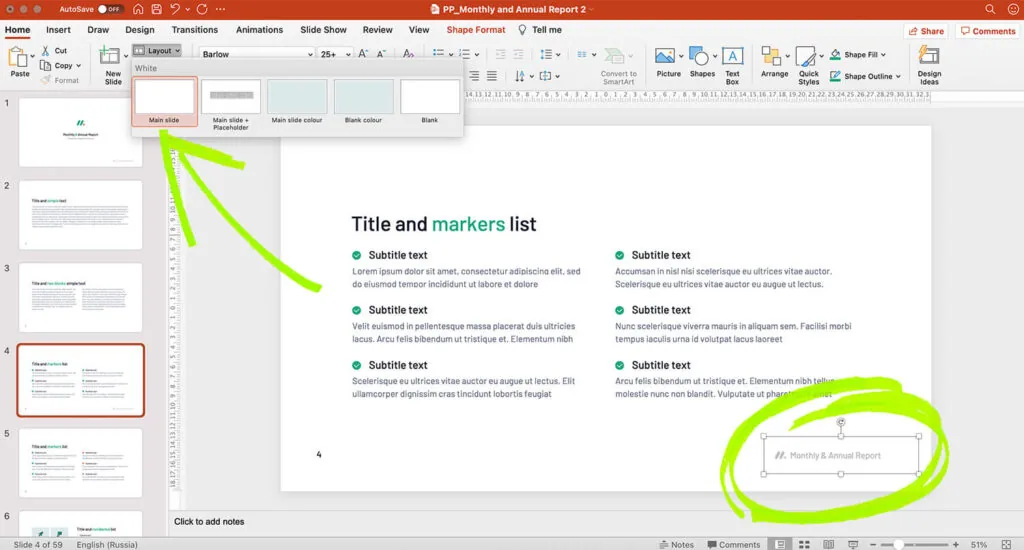The width and height of the screenshot is (1024, 550).
Task: Expand the Paste options arrow
Action: [33, 57]
